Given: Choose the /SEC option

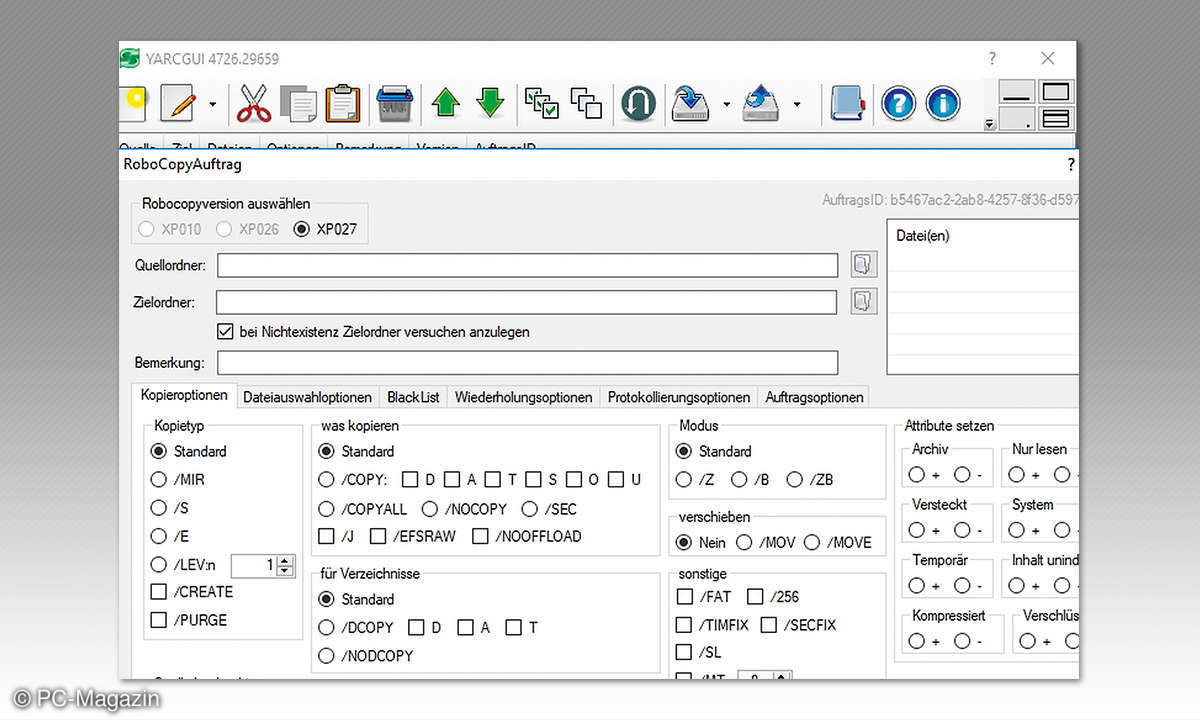Looking at the screenshot, I should click(529, 509).
